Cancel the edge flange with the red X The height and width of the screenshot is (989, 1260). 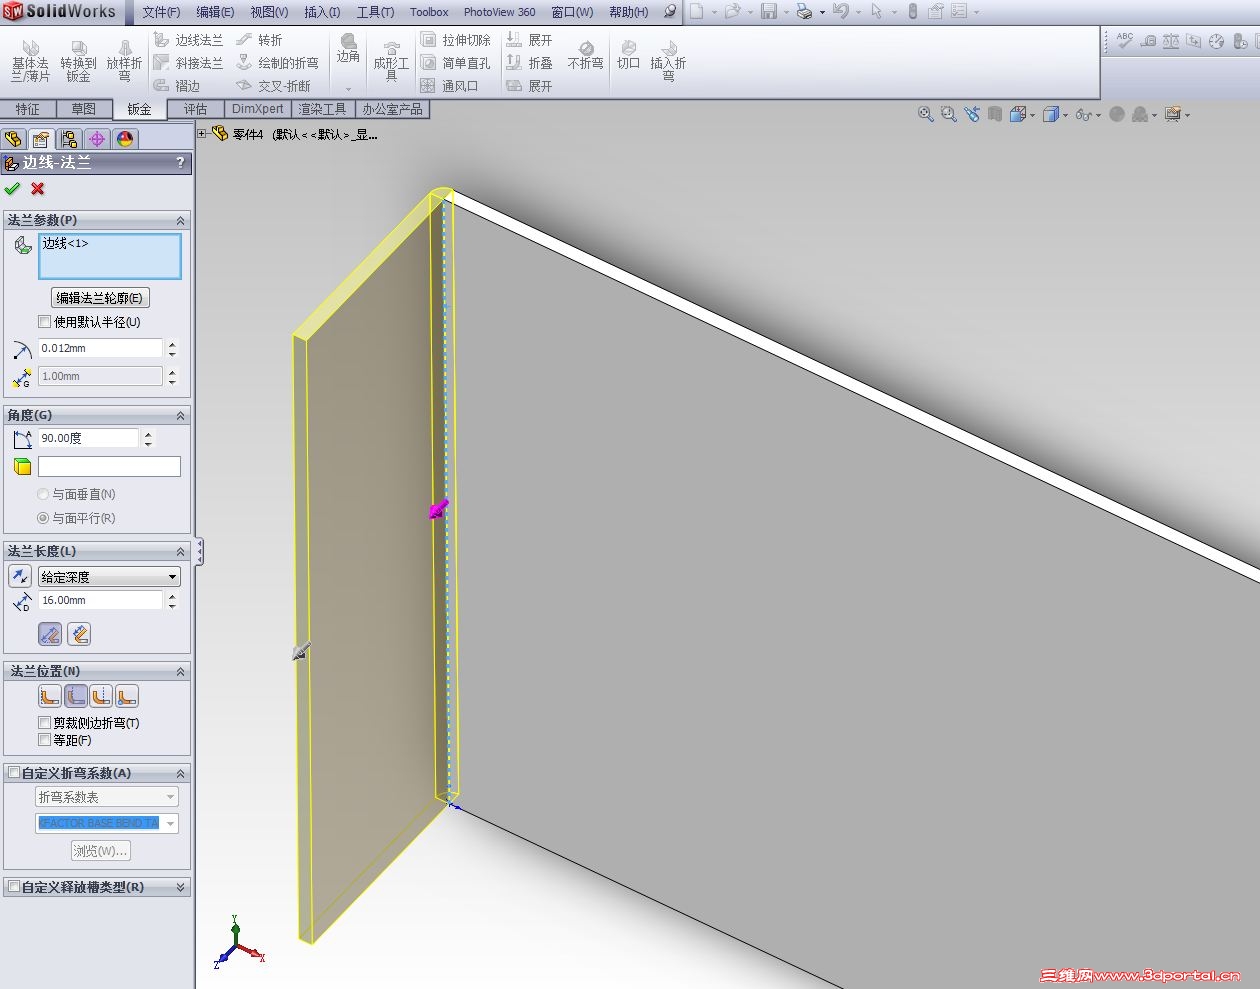pyautogui.click(x=38, y=188)
